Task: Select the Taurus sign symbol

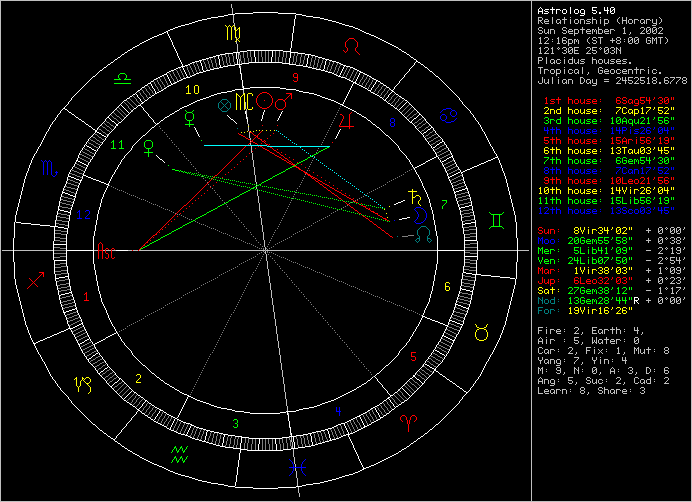Action: click(480, 334)
